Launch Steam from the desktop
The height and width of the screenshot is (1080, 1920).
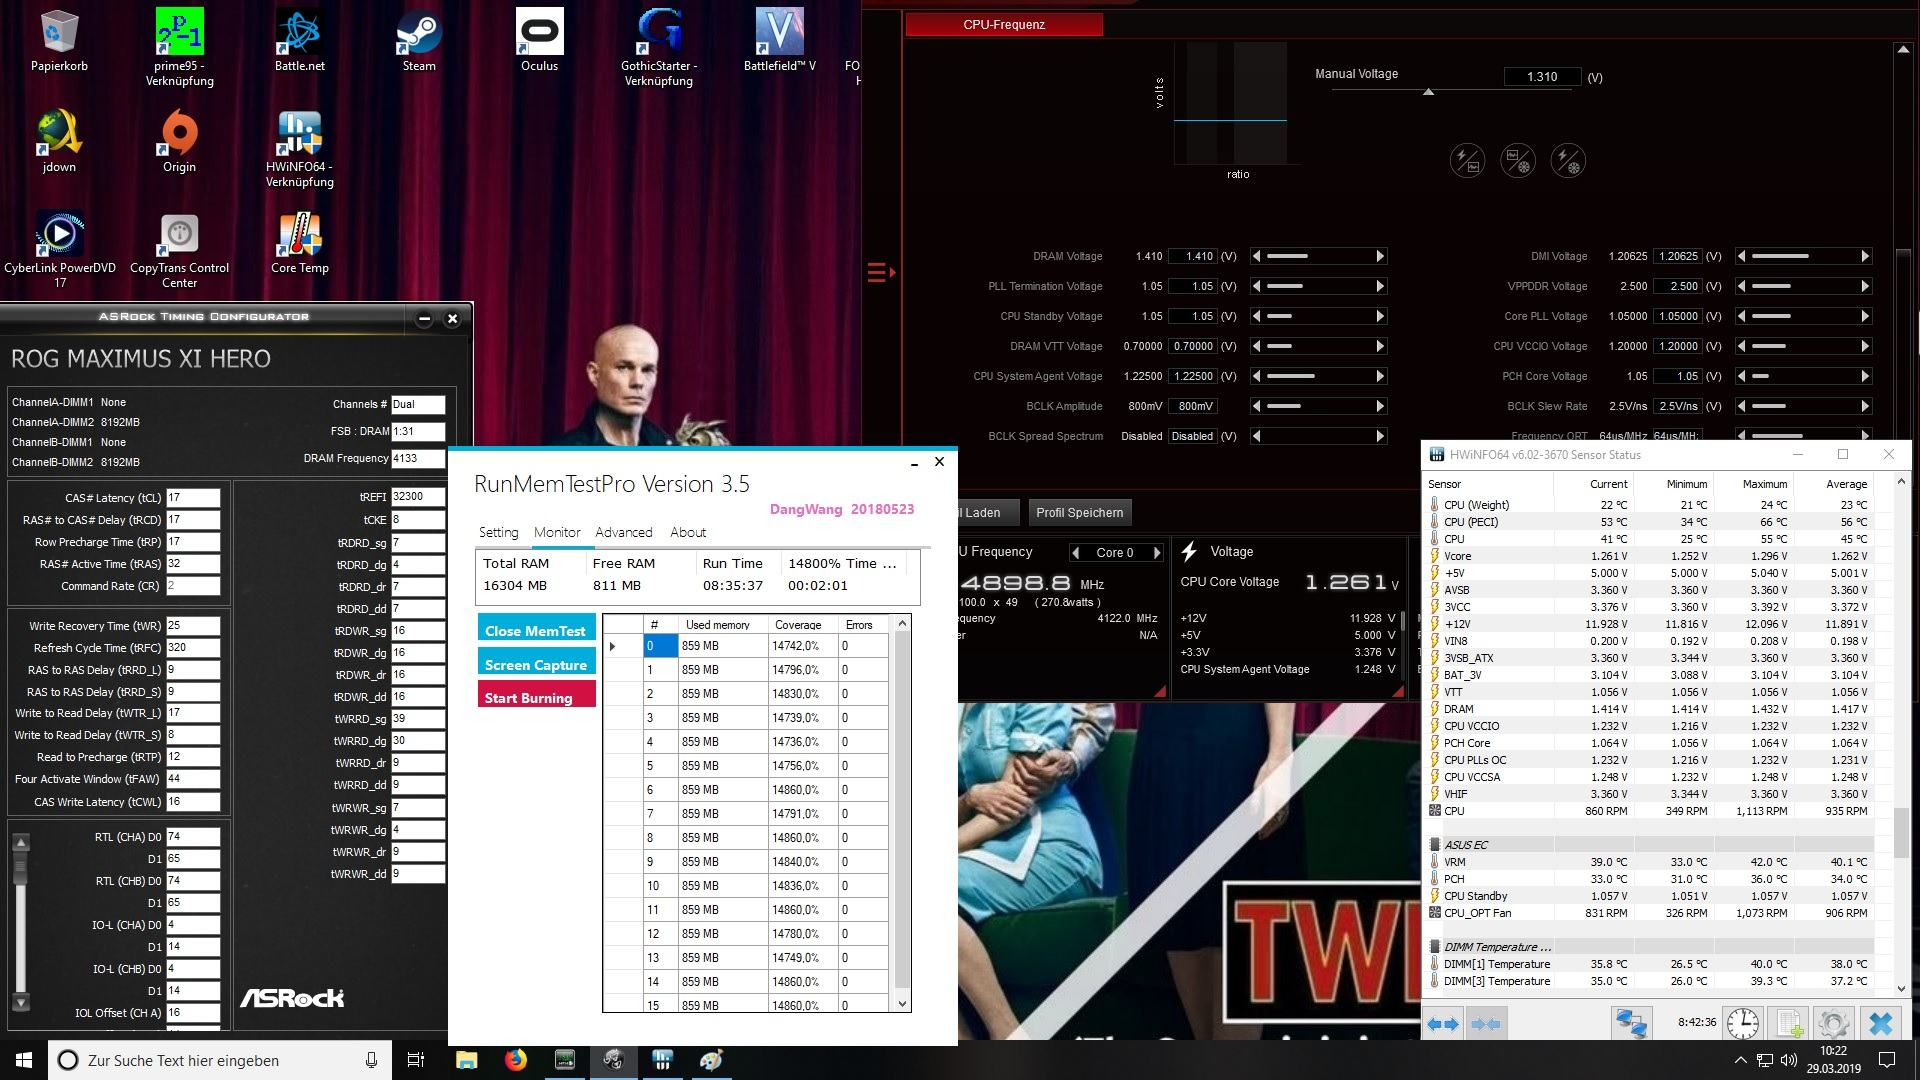(x=419, y=42)
